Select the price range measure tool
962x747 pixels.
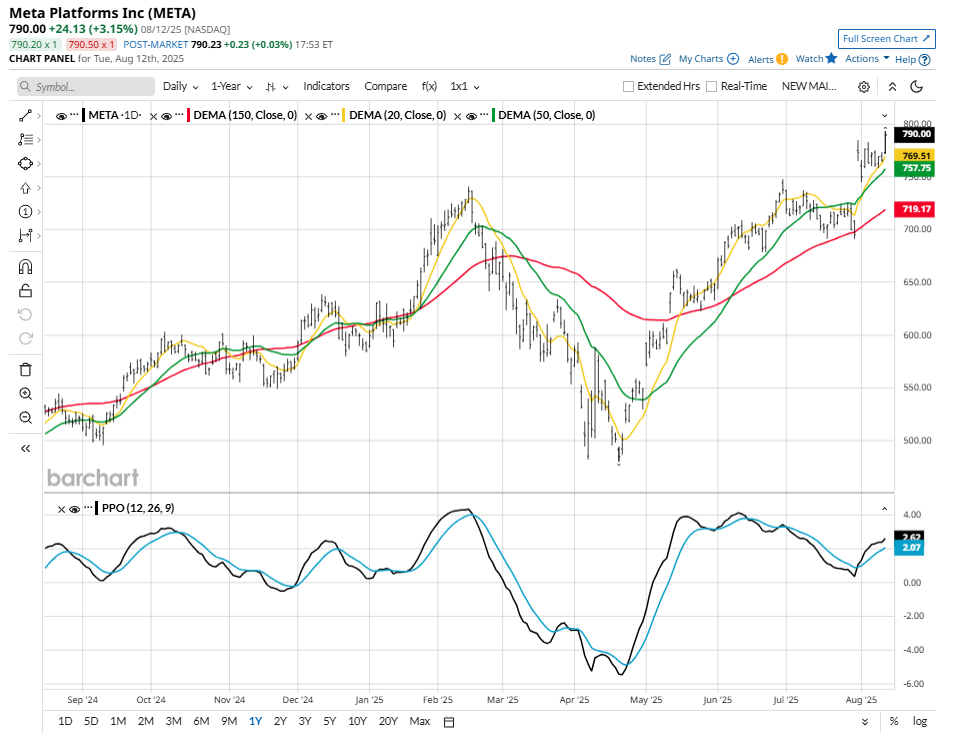click(x=25, y=236)
